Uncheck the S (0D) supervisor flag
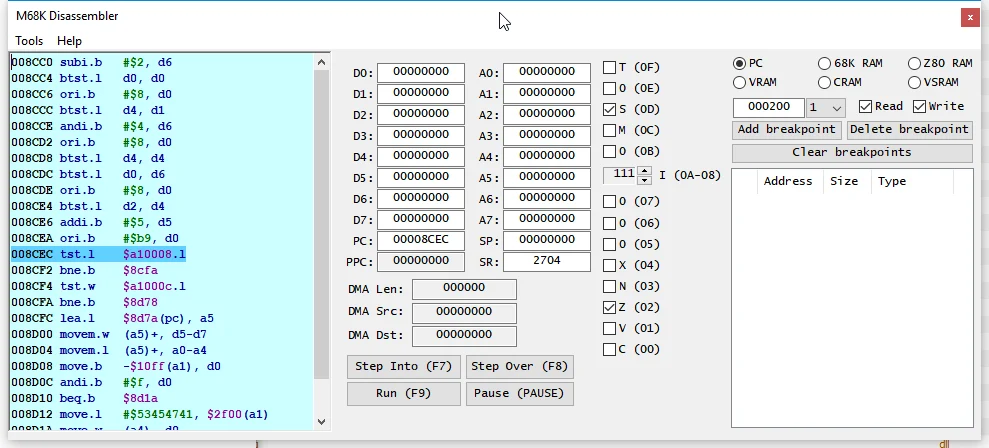The height and width of the screenshot is (448, 989). point(609,110)
